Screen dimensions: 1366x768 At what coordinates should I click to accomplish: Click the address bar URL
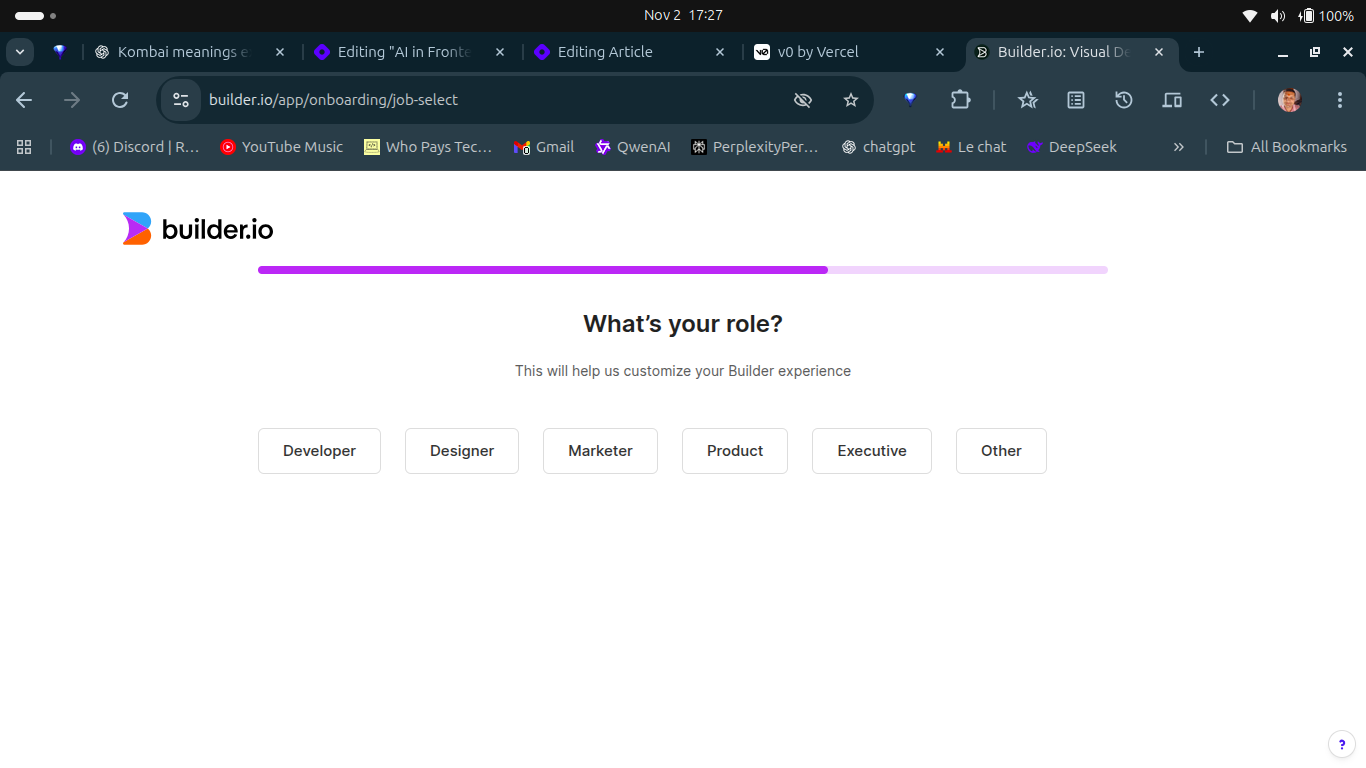tap(333, 100)
